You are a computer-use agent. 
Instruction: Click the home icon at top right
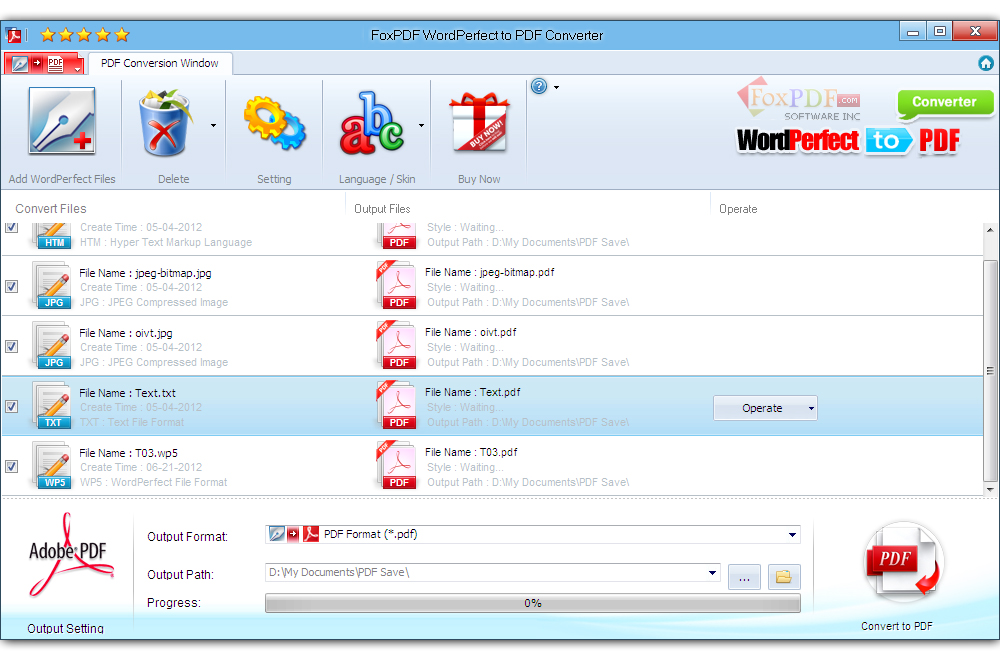(x=985, y=63)
